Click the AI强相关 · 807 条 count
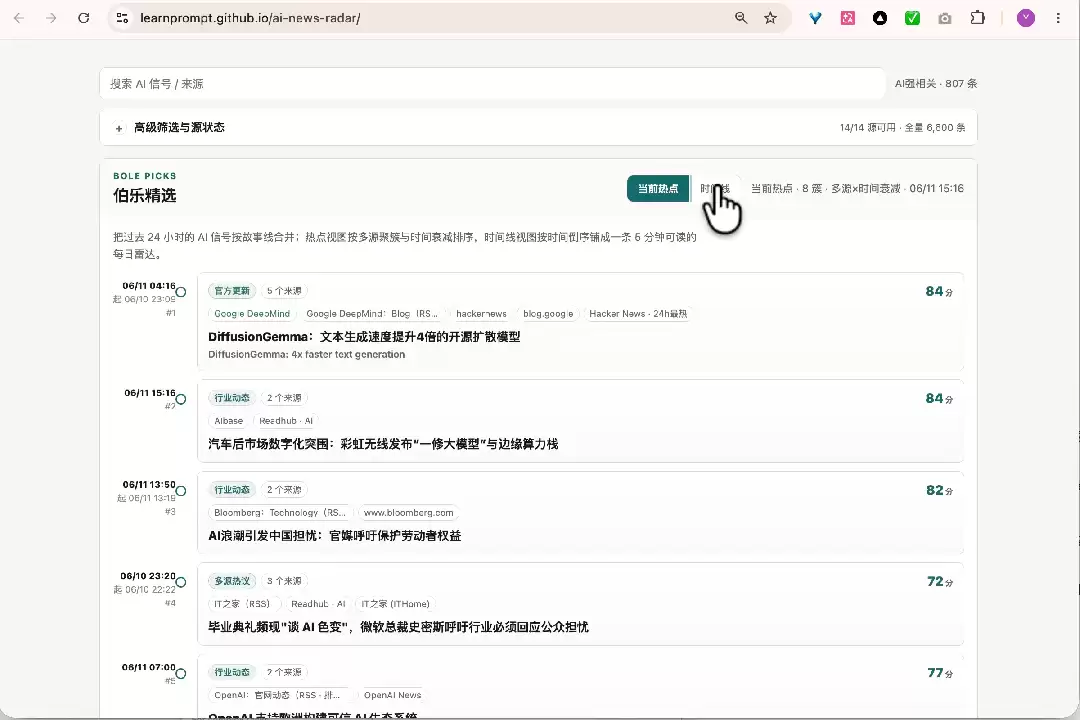 pos(936,83)
